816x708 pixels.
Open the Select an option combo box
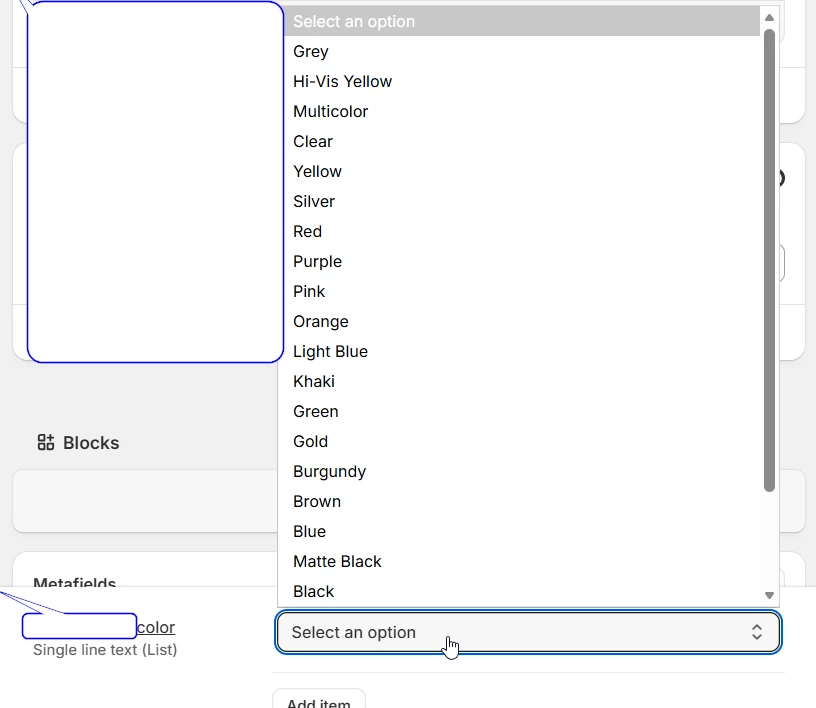point(528,632)
